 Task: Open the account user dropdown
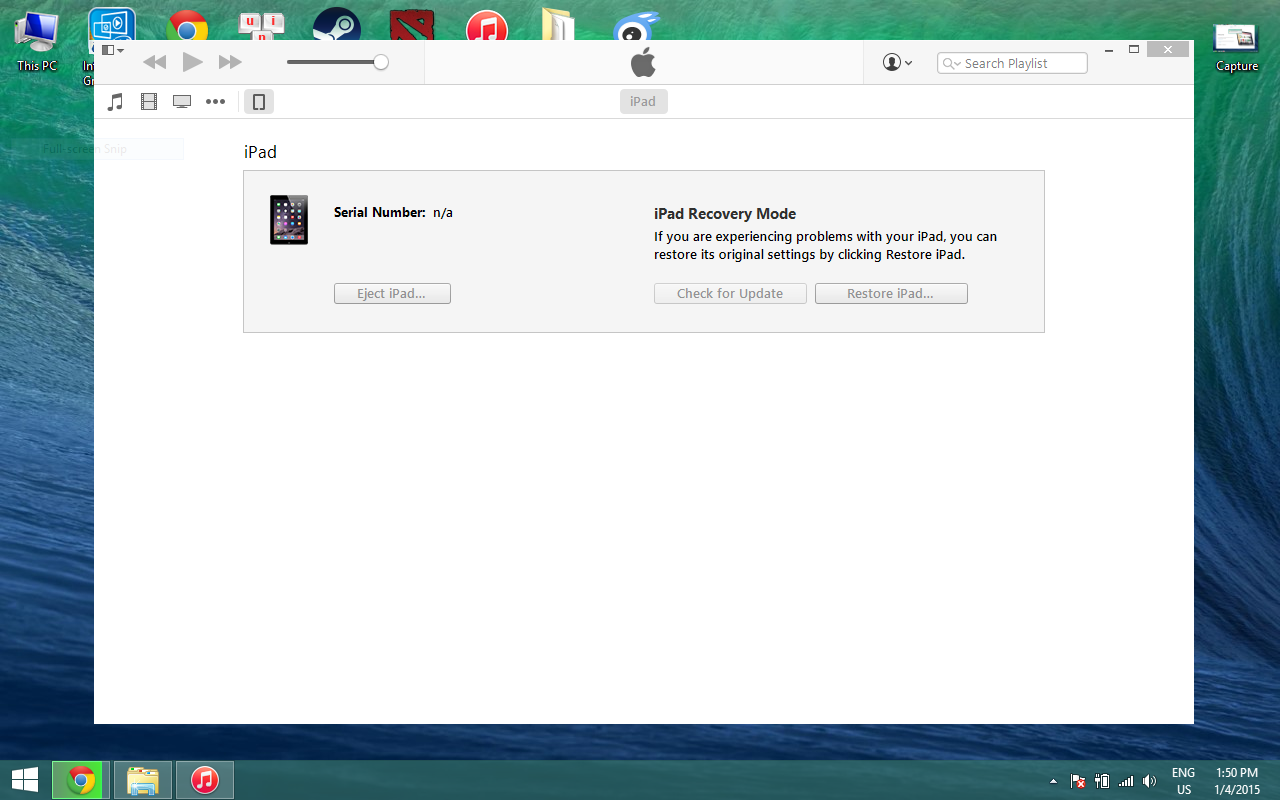pos(897,63)
